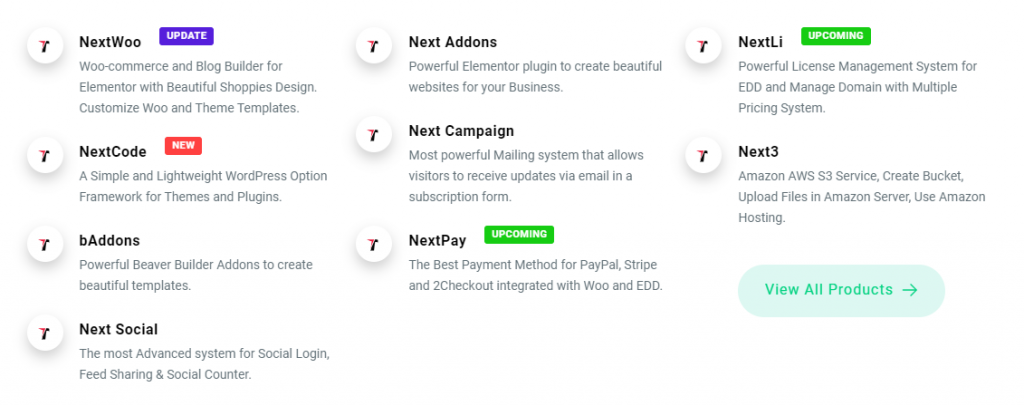This screenshot has width=1024, height=406.
Task: Open the Next Social title link
Action: (x=118, y=329)
